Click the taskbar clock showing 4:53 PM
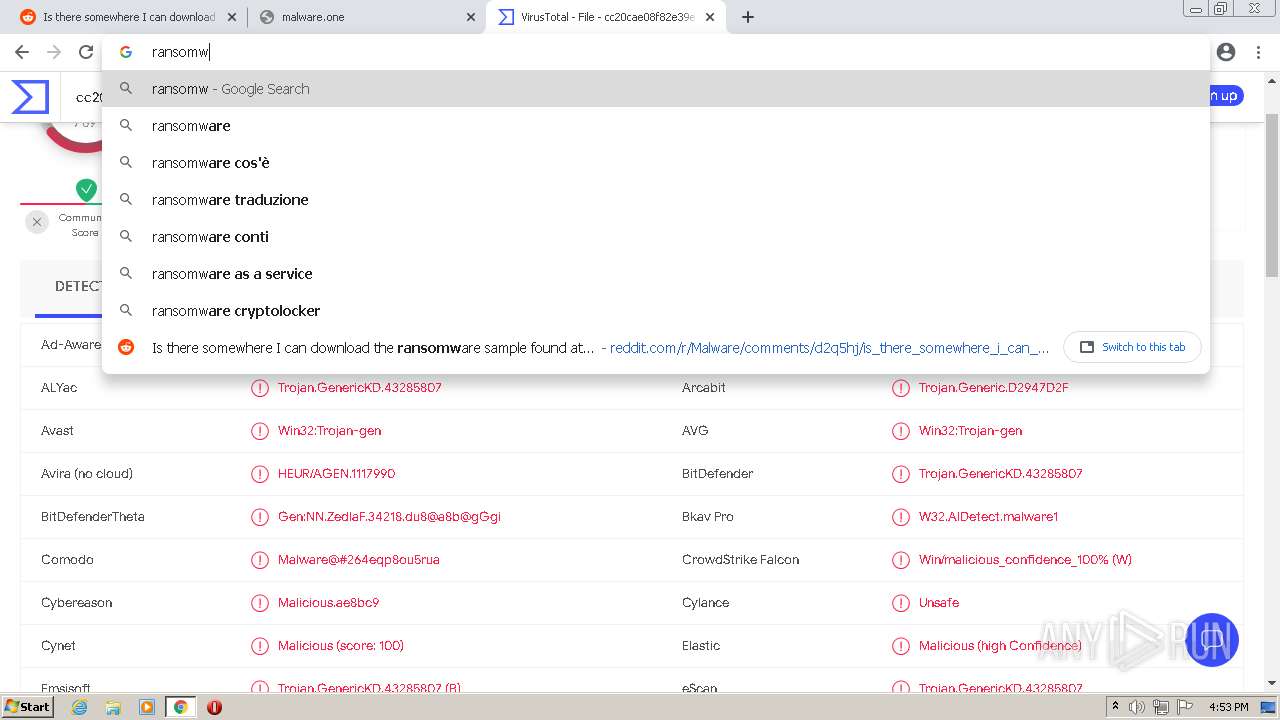The width and height of the screenshot is (1280, 720). [x=1228, y=707]
